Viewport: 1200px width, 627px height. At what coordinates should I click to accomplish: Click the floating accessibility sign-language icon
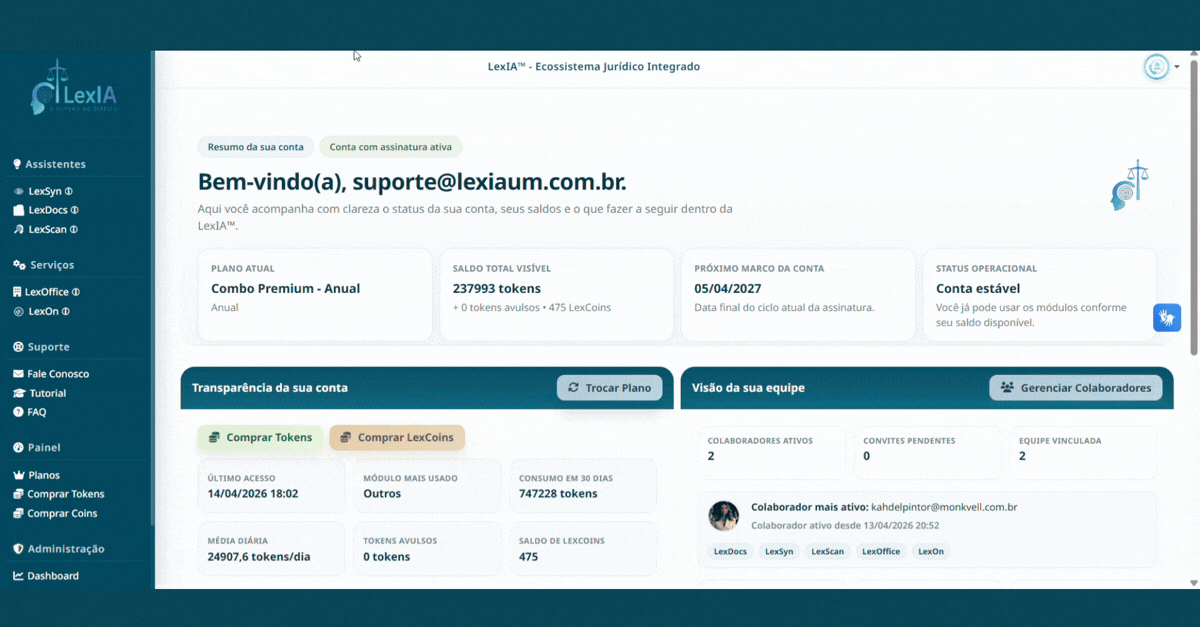(1167, 317)
